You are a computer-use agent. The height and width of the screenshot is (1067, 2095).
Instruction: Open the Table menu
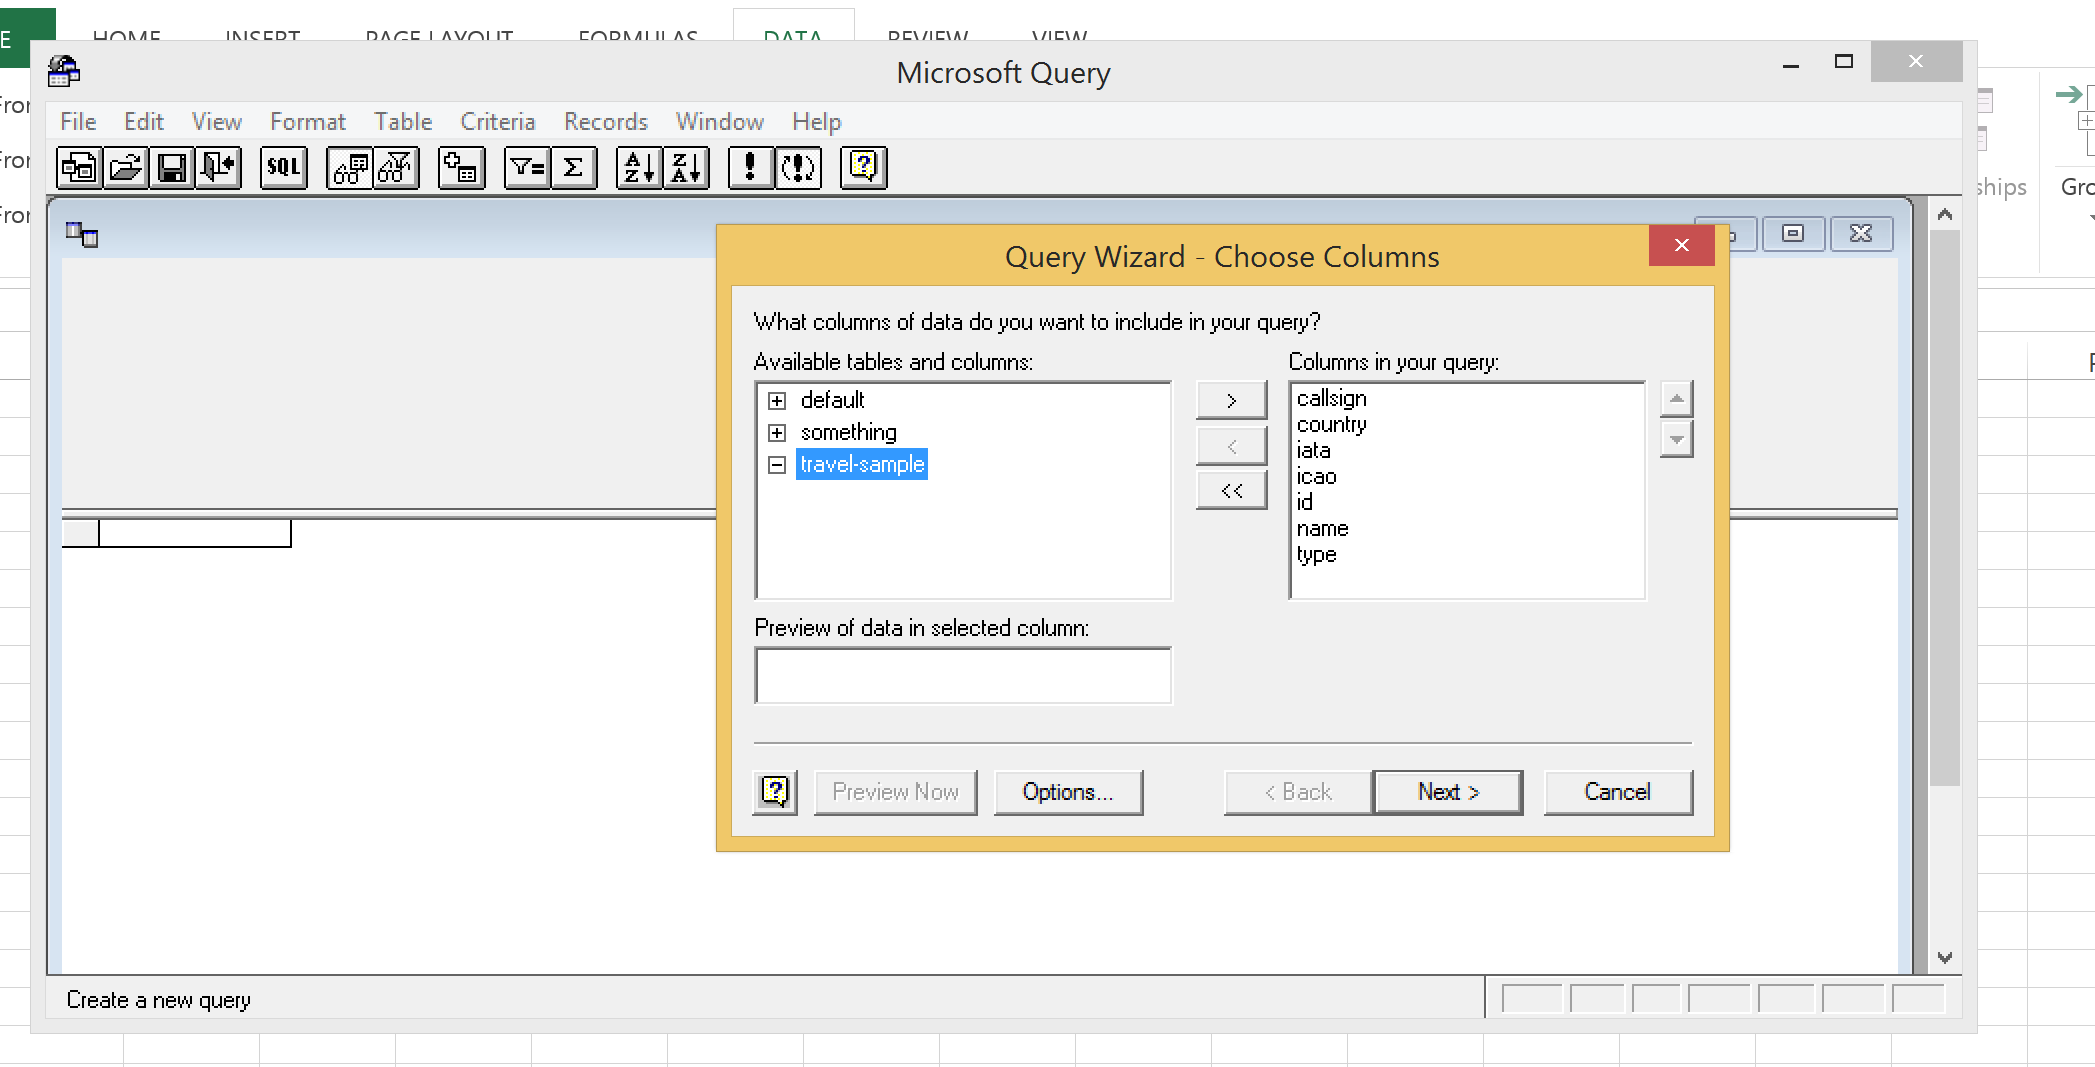403,122
